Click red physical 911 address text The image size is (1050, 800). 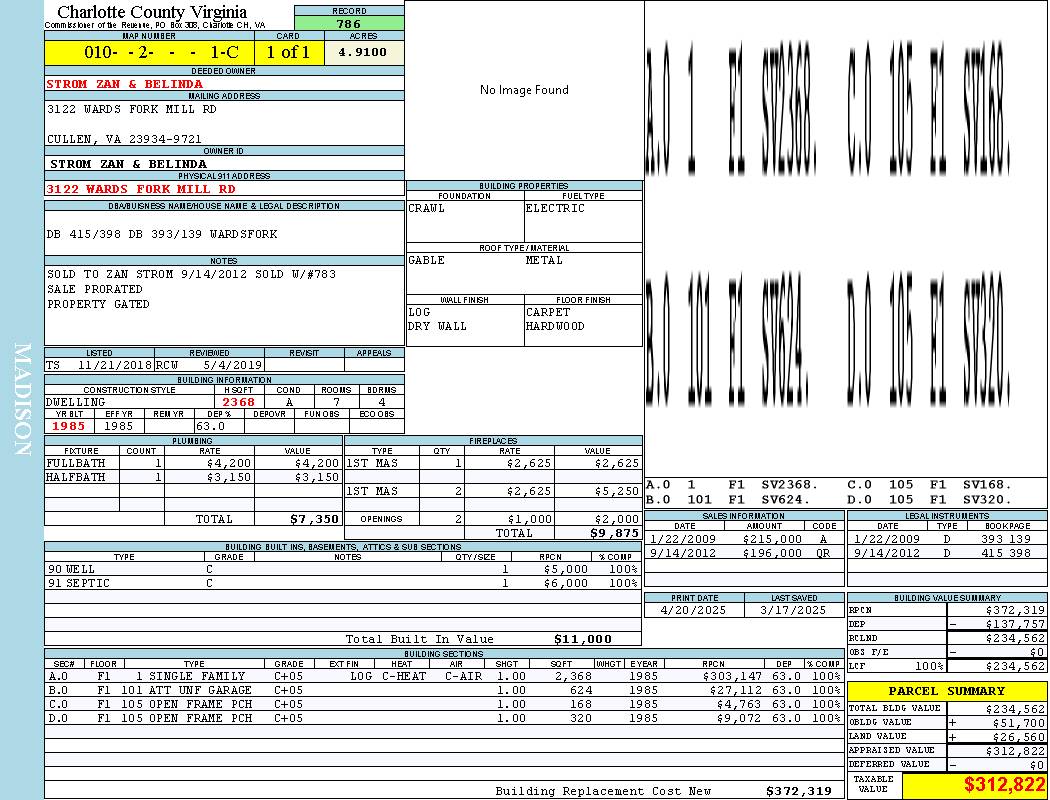(141, 189)
